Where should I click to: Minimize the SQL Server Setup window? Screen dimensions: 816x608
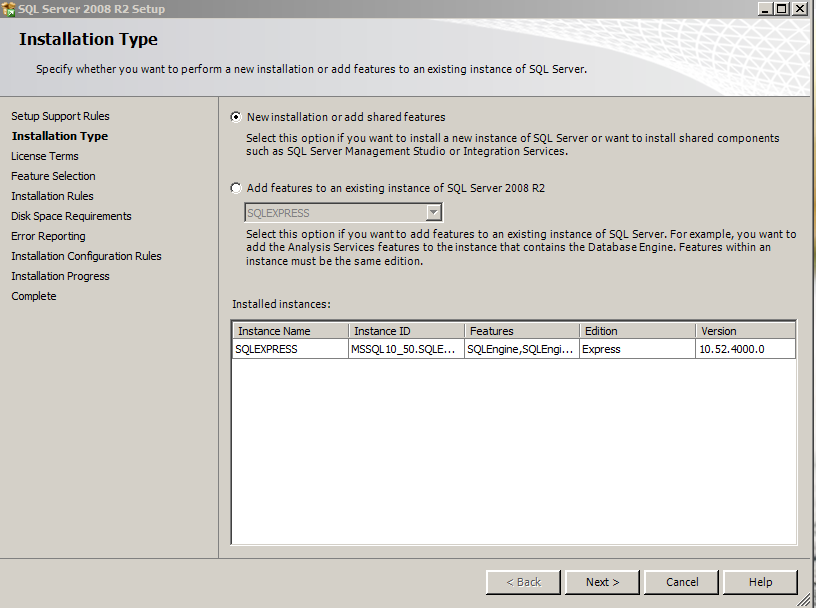[x=765, y=9]
